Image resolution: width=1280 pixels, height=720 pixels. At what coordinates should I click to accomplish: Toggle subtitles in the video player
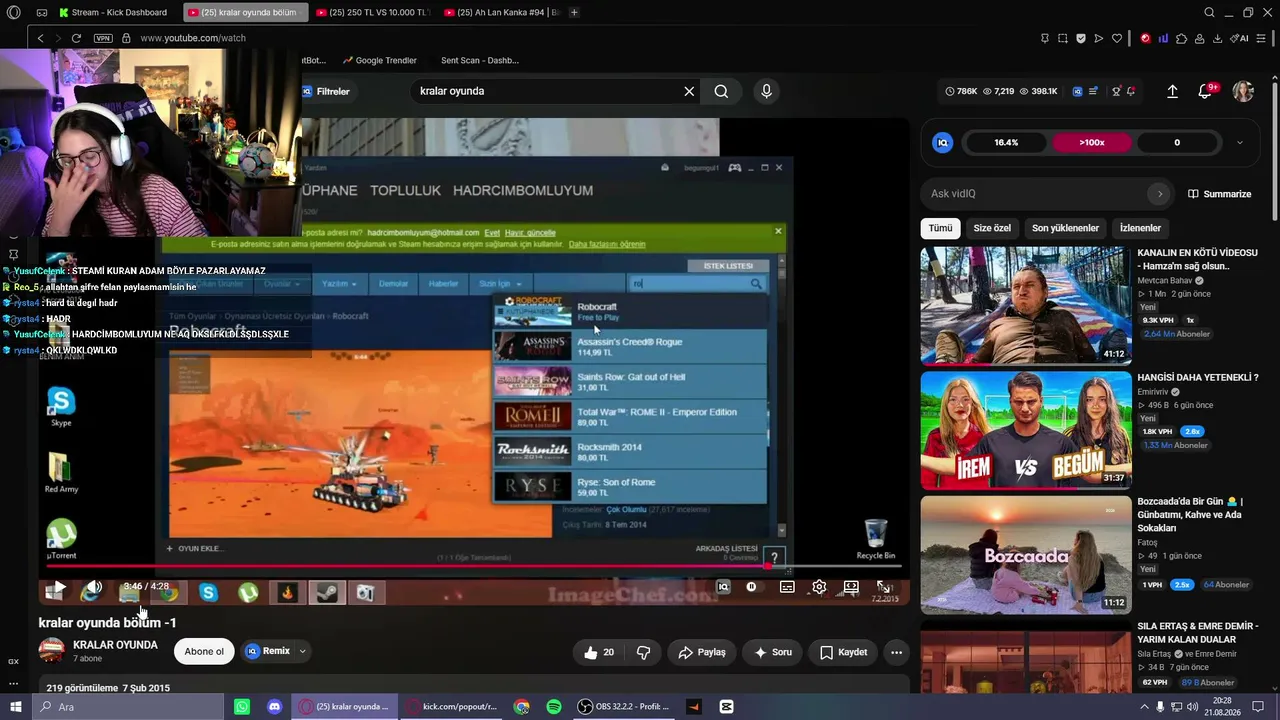click(x=787, y=587)
